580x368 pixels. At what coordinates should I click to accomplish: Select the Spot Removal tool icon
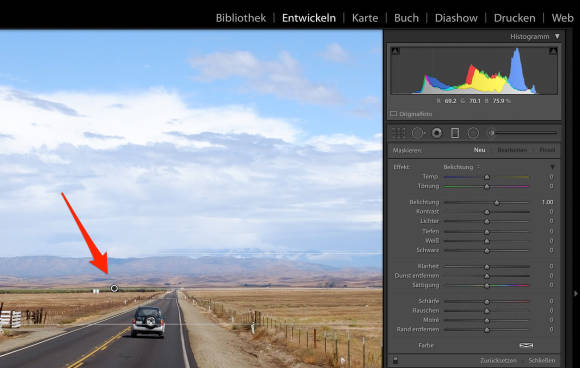pos(418,133)
